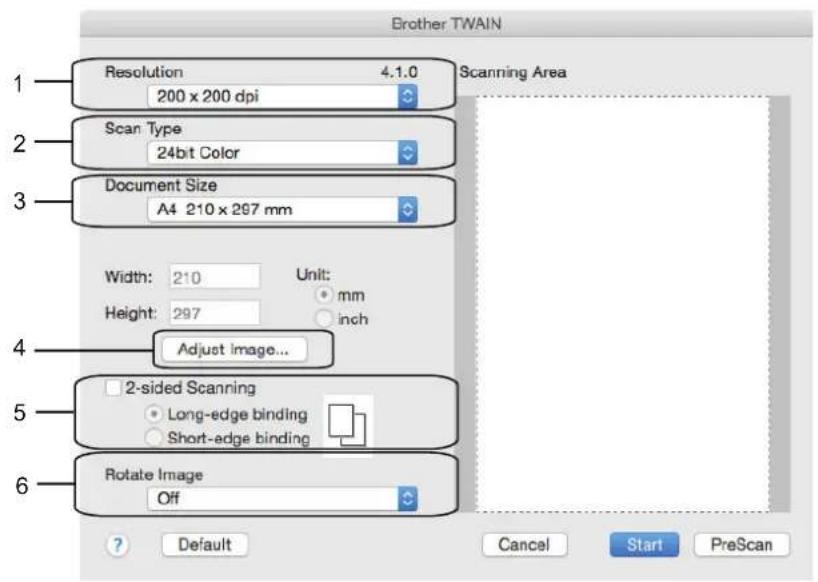Click inside the Scanning Area preview

(622, 304)
